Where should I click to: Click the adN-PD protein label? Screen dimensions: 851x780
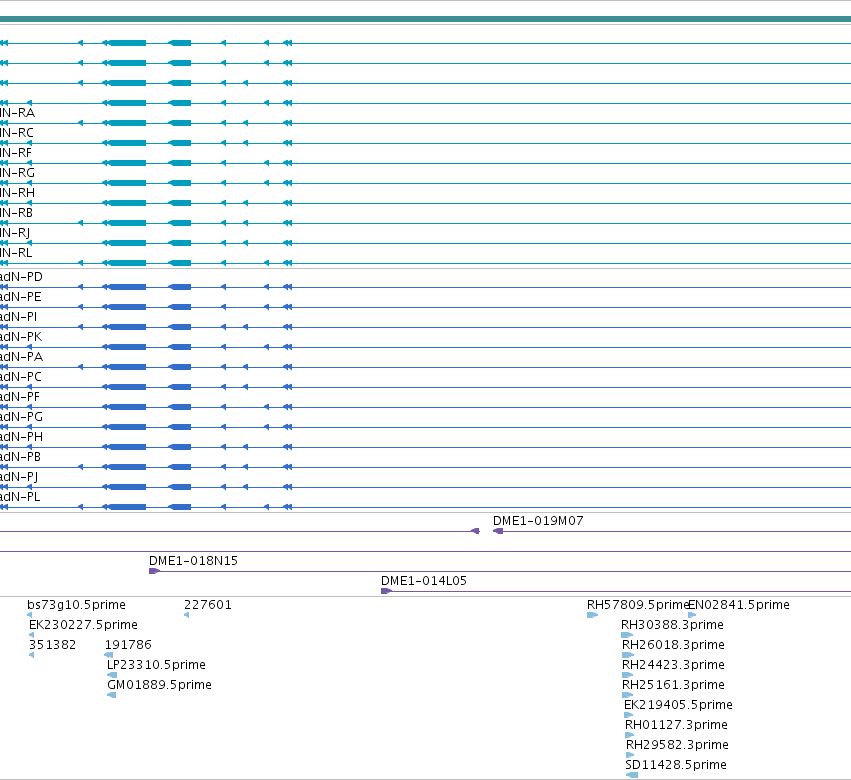(21, 277)
